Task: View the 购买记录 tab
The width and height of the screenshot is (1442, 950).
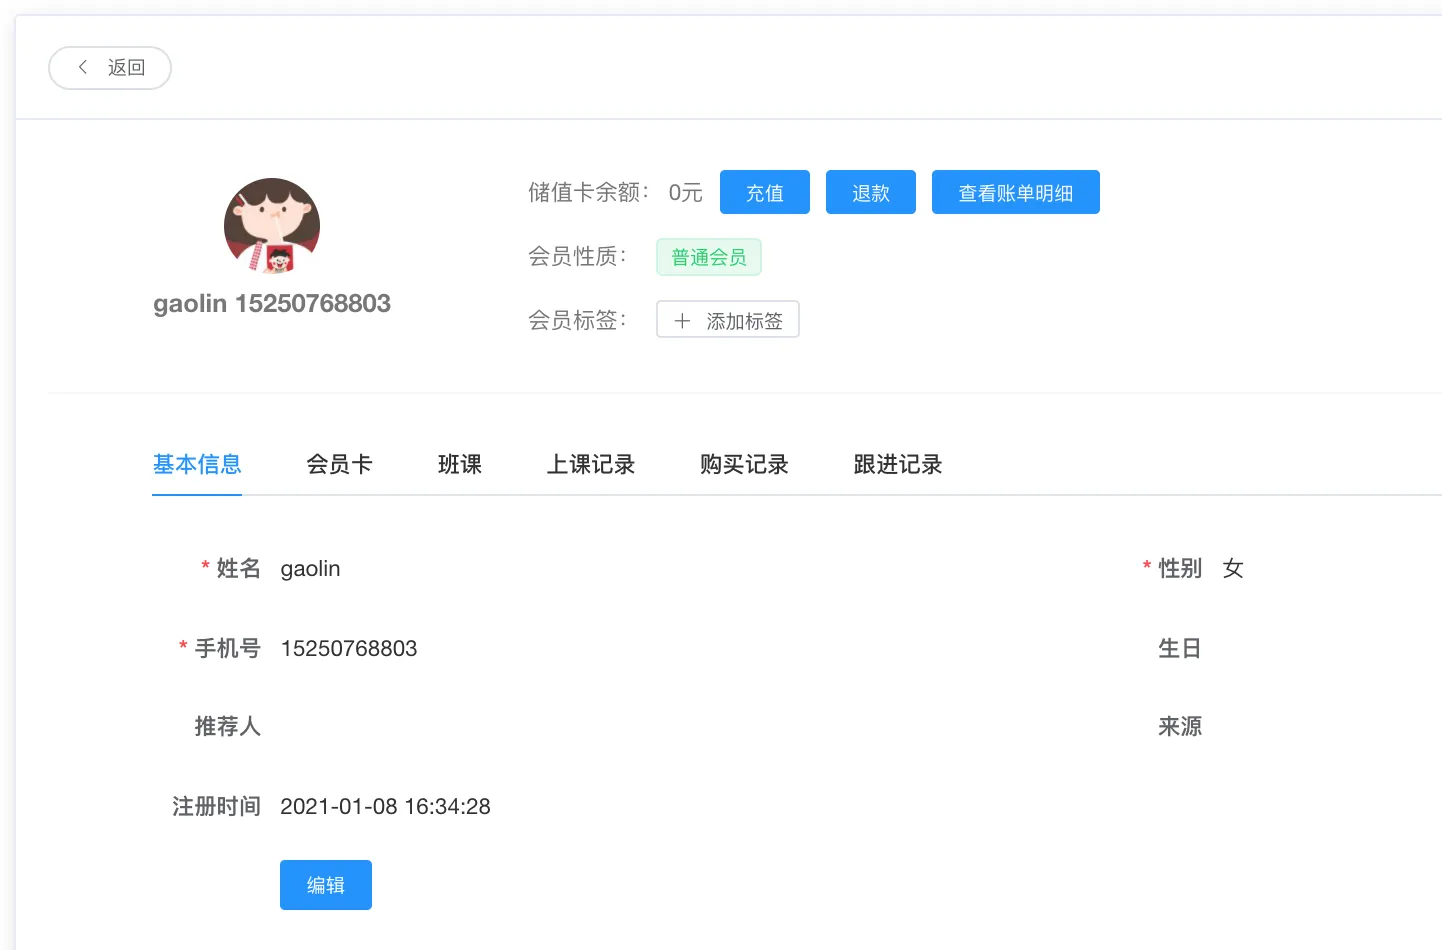Action: point(744,464)
